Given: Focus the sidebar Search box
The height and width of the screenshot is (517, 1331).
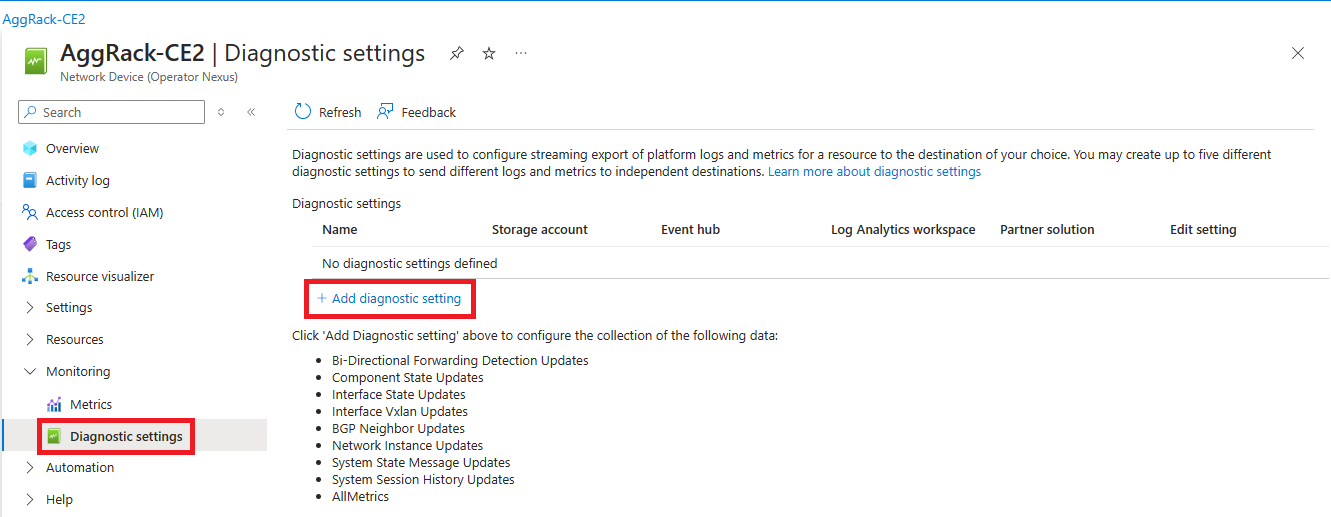Looking at the screenshot, I should click(x=112, y=112).
